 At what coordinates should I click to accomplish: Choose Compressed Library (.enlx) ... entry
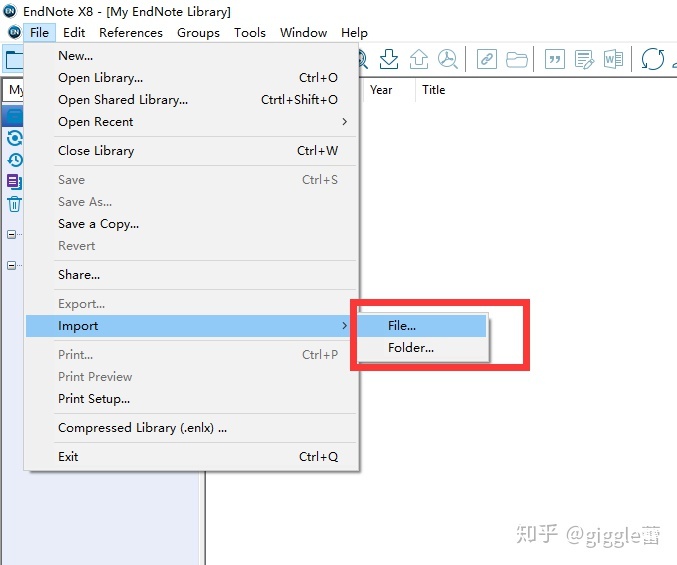click(192, 428)
